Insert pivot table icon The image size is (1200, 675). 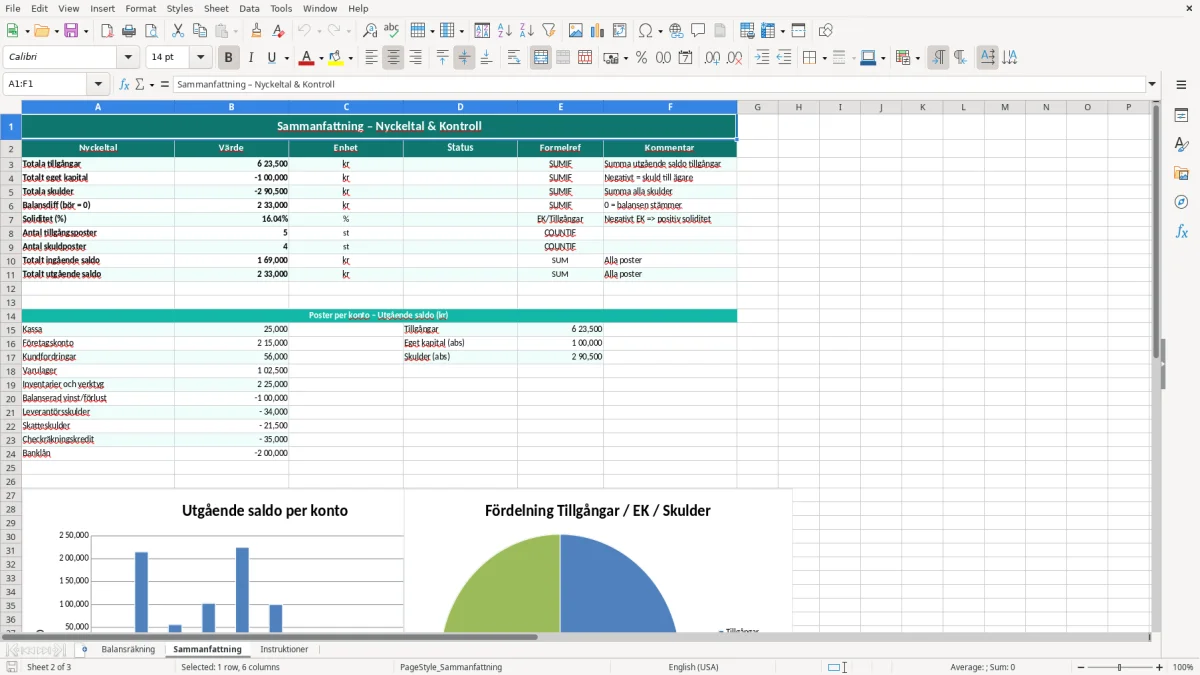[620, 31]
